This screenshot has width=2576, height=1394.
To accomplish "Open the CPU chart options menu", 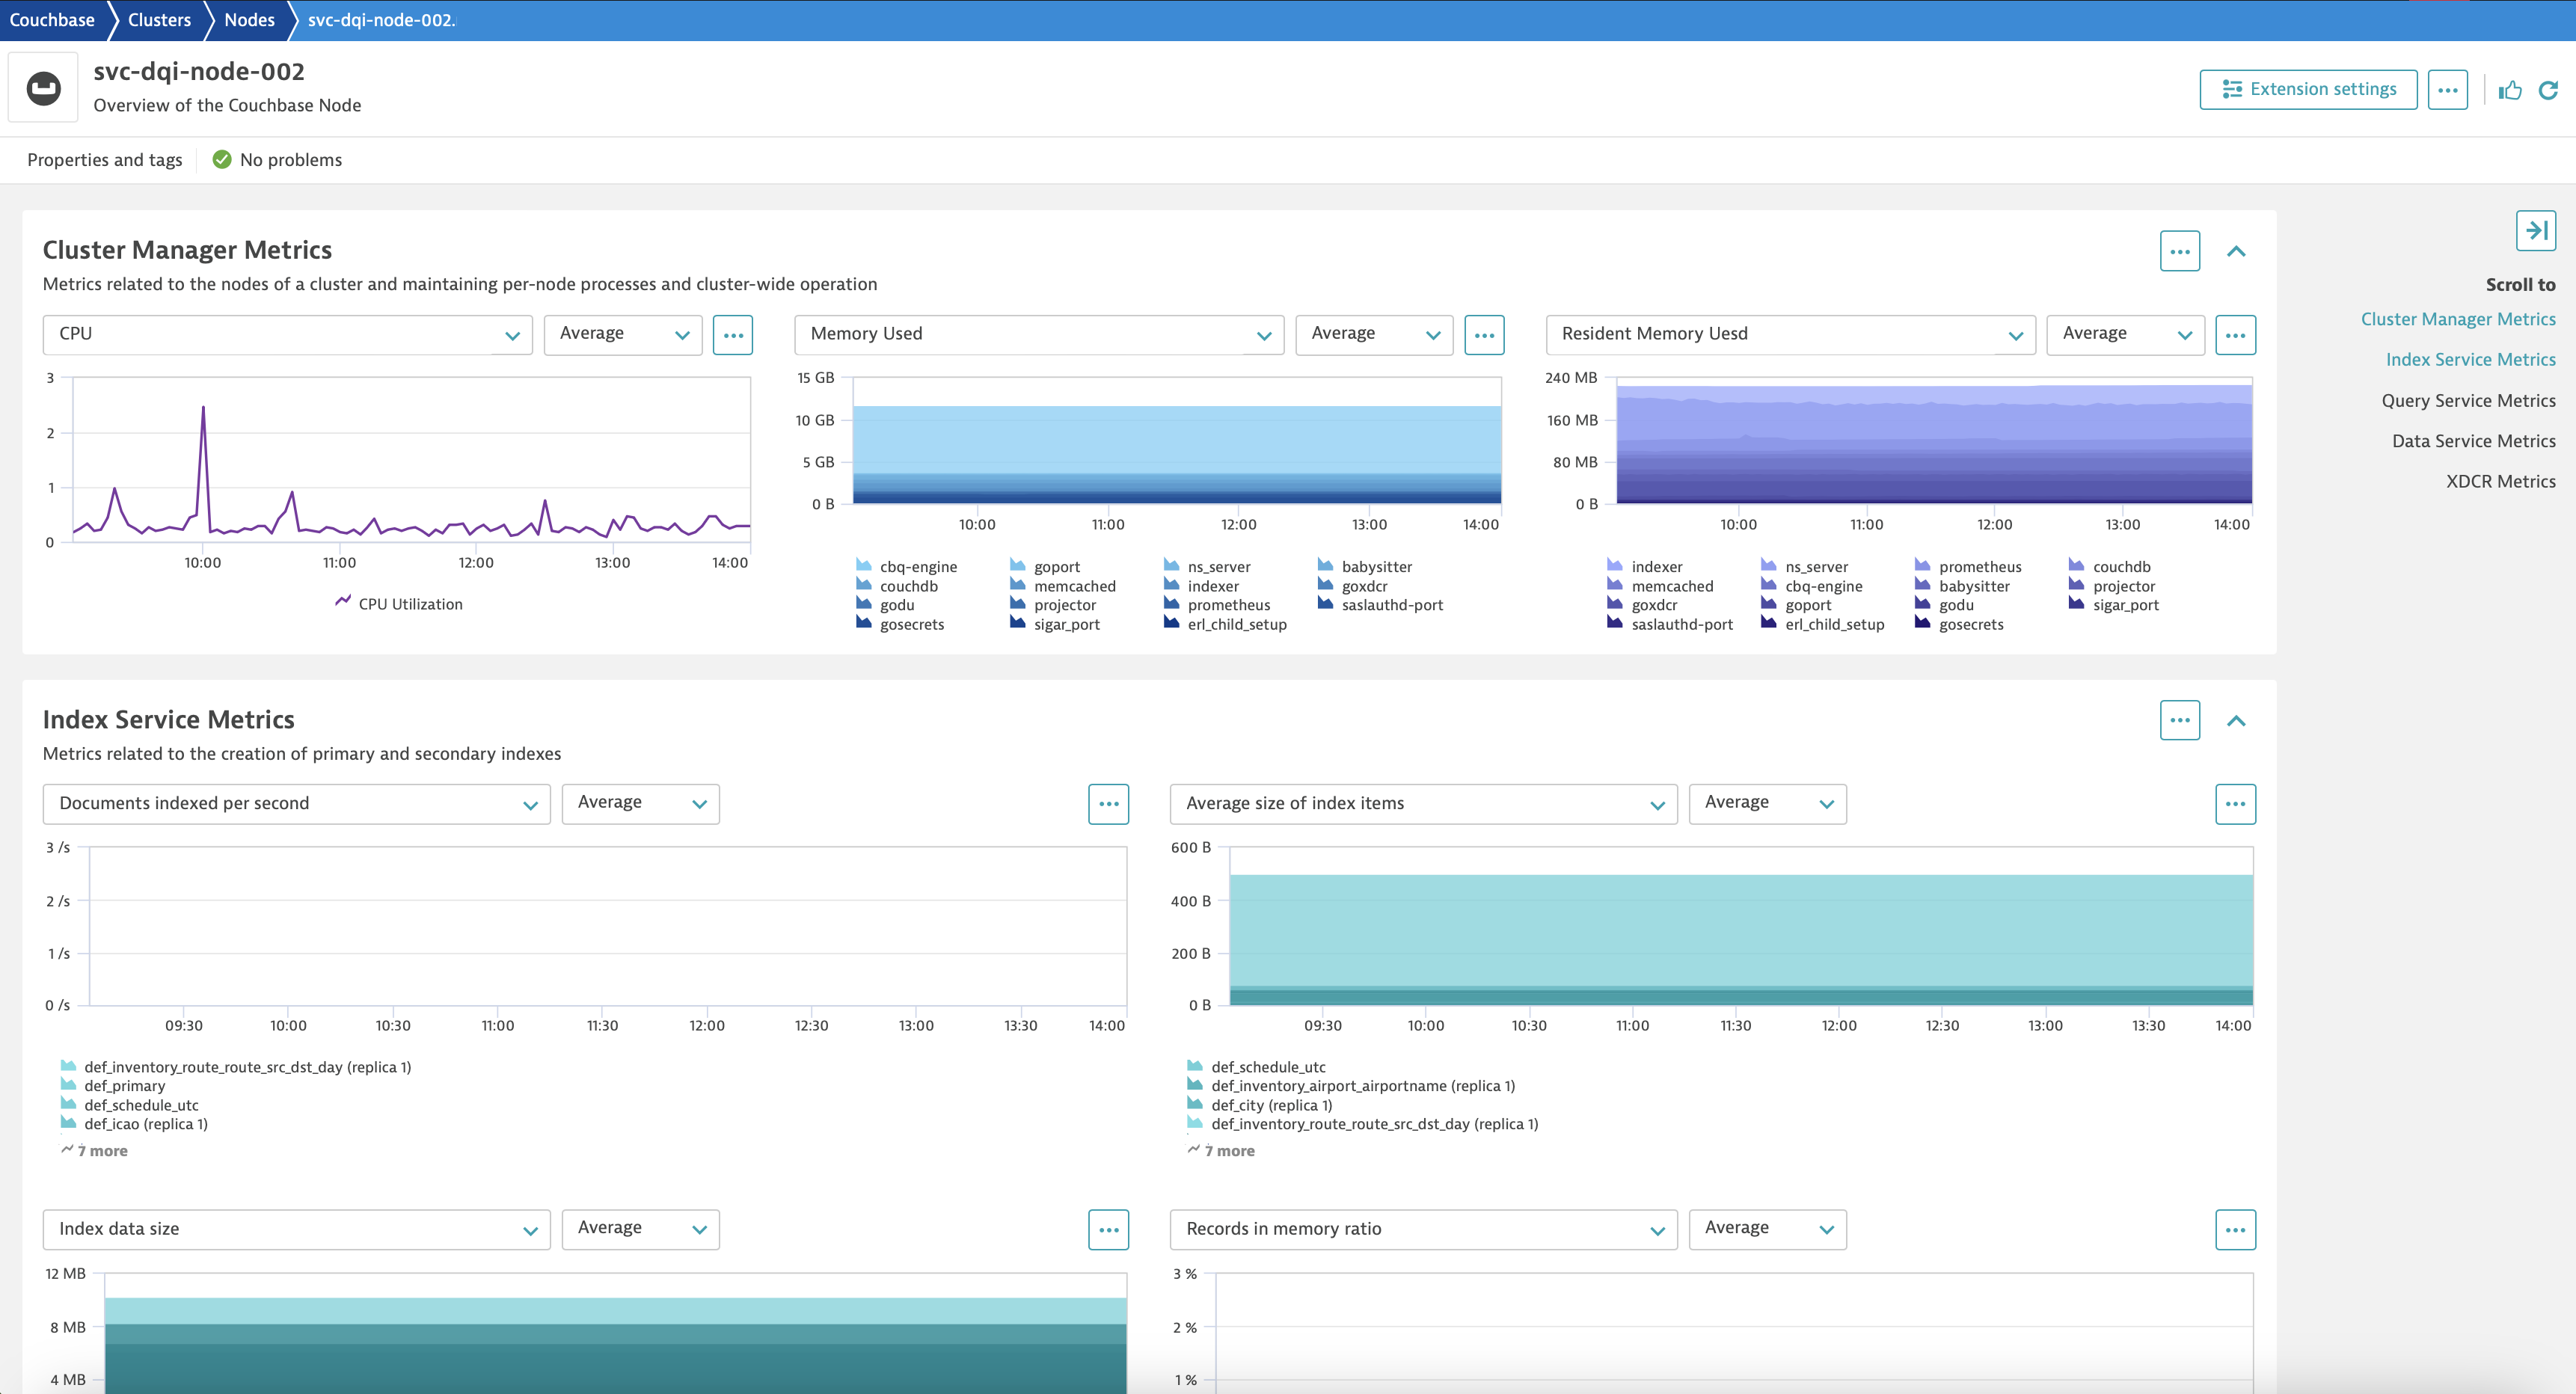I will pyautogui.click(x=733, y=335).
